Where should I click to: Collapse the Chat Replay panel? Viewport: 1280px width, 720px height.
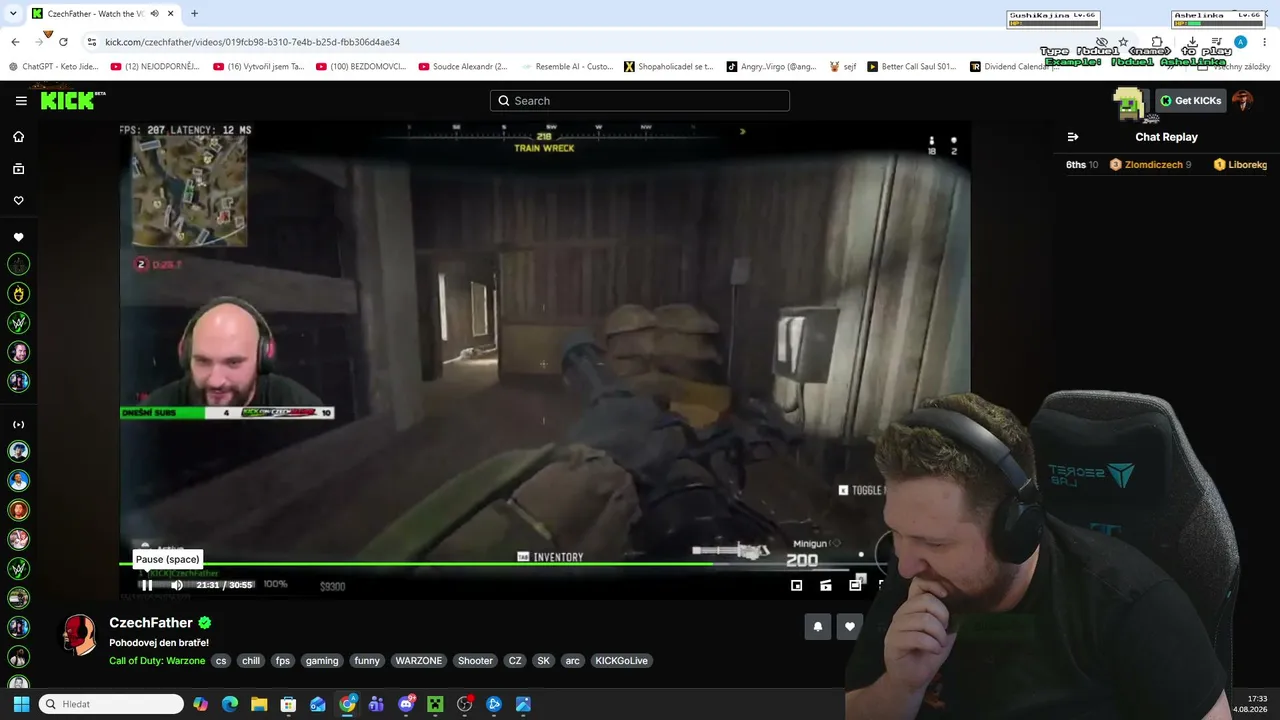point(1073,137)
